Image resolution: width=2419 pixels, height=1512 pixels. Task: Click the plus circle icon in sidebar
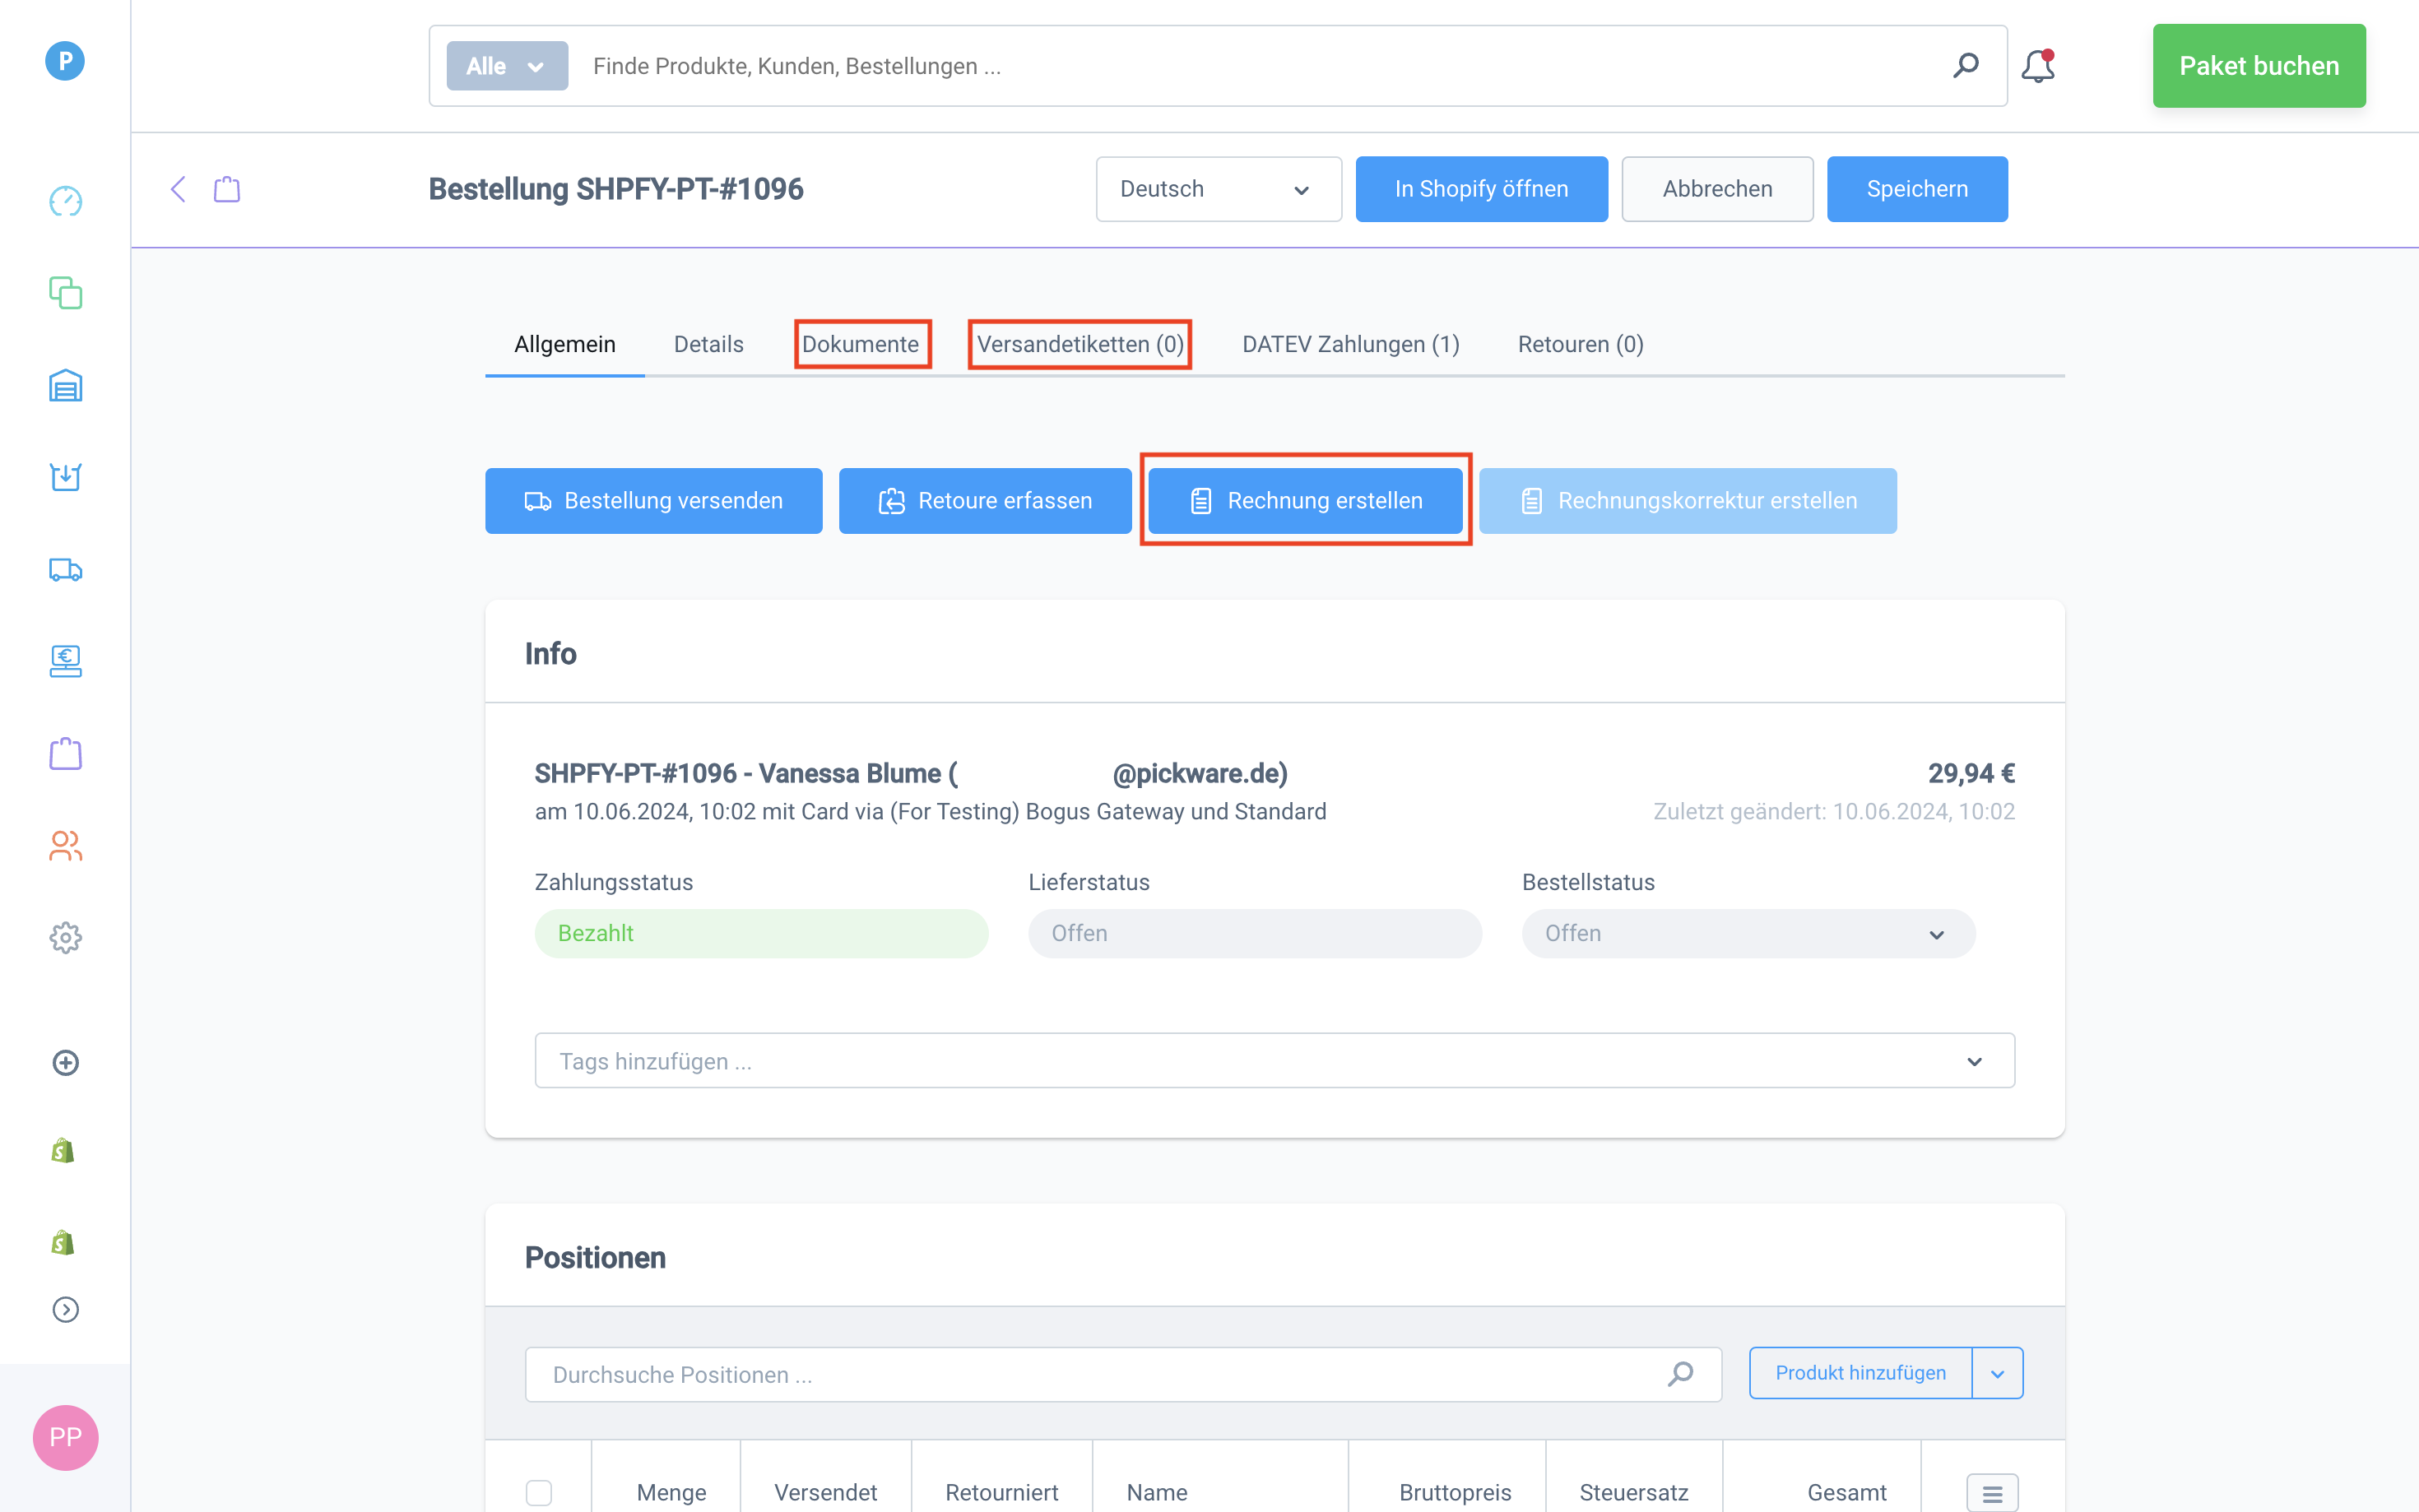(65, 1062)
